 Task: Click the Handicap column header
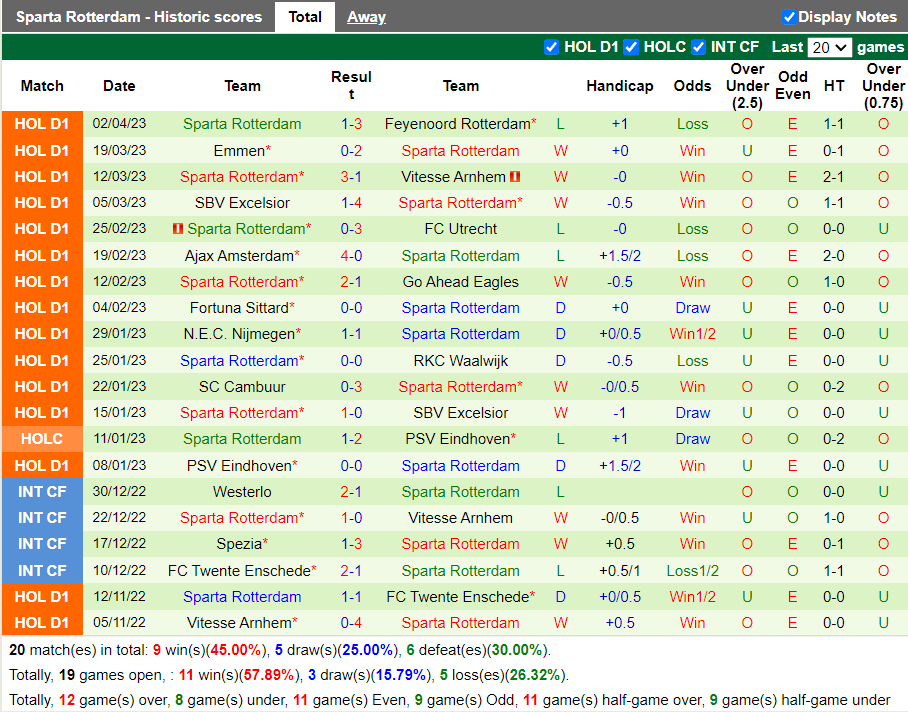(x=620, y=86)
